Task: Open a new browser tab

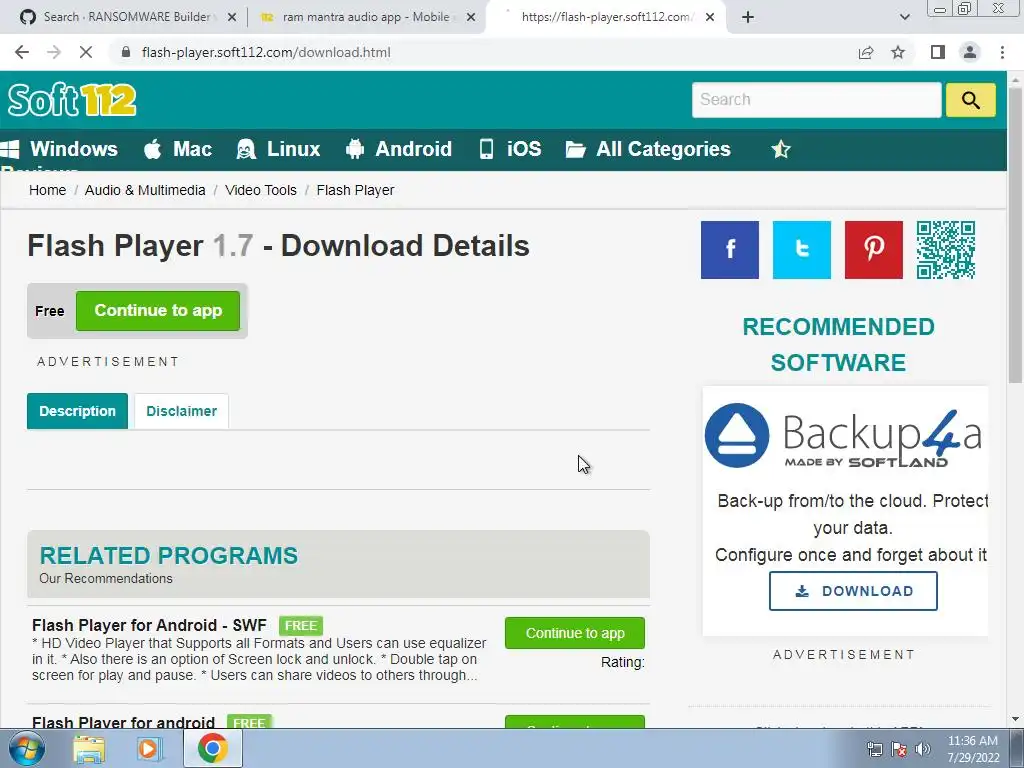Action: tap(748, 17)
